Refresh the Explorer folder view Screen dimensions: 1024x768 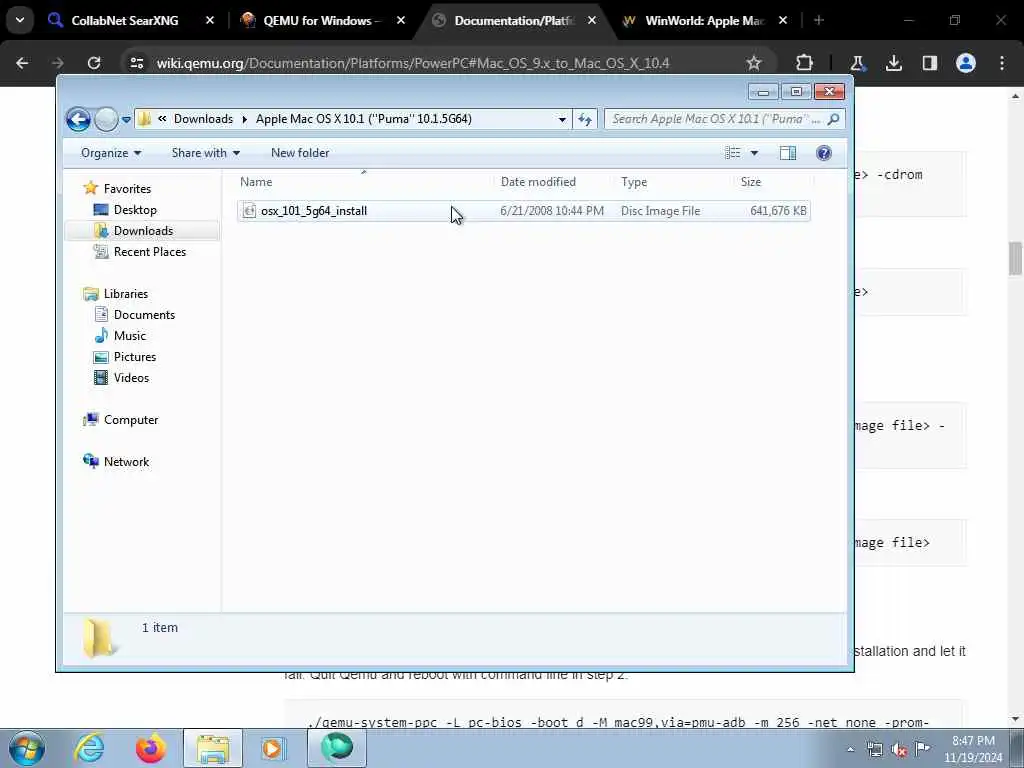(x=584, y=120)
